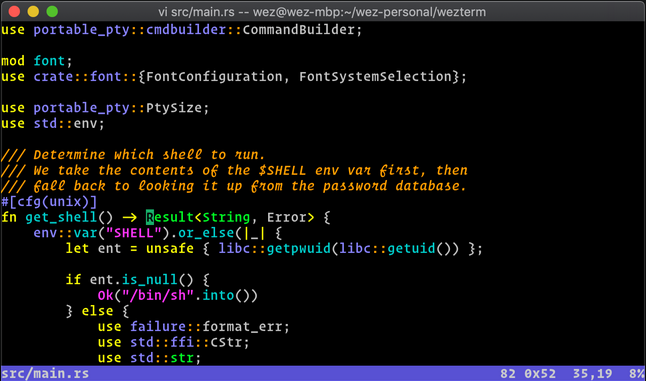Click 'Ok' in the Ok("/bin/sh") line
Viewport: 646px width, 381px height.
click(x=105, y=296)
